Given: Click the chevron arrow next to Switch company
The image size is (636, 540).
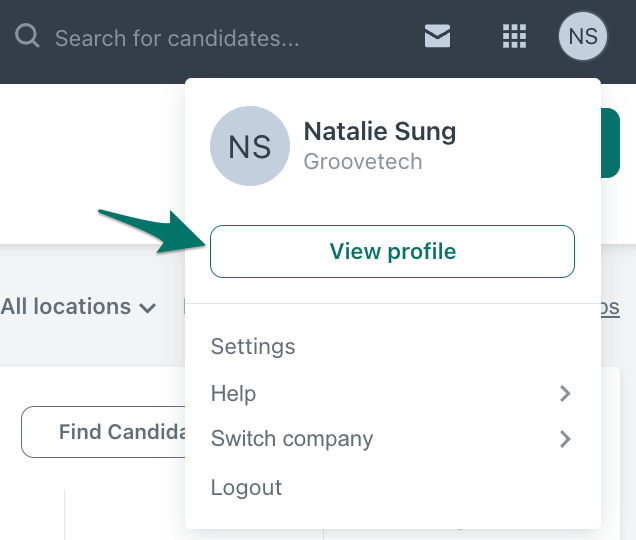Looking at the screenshot, I should coord(565,439).
